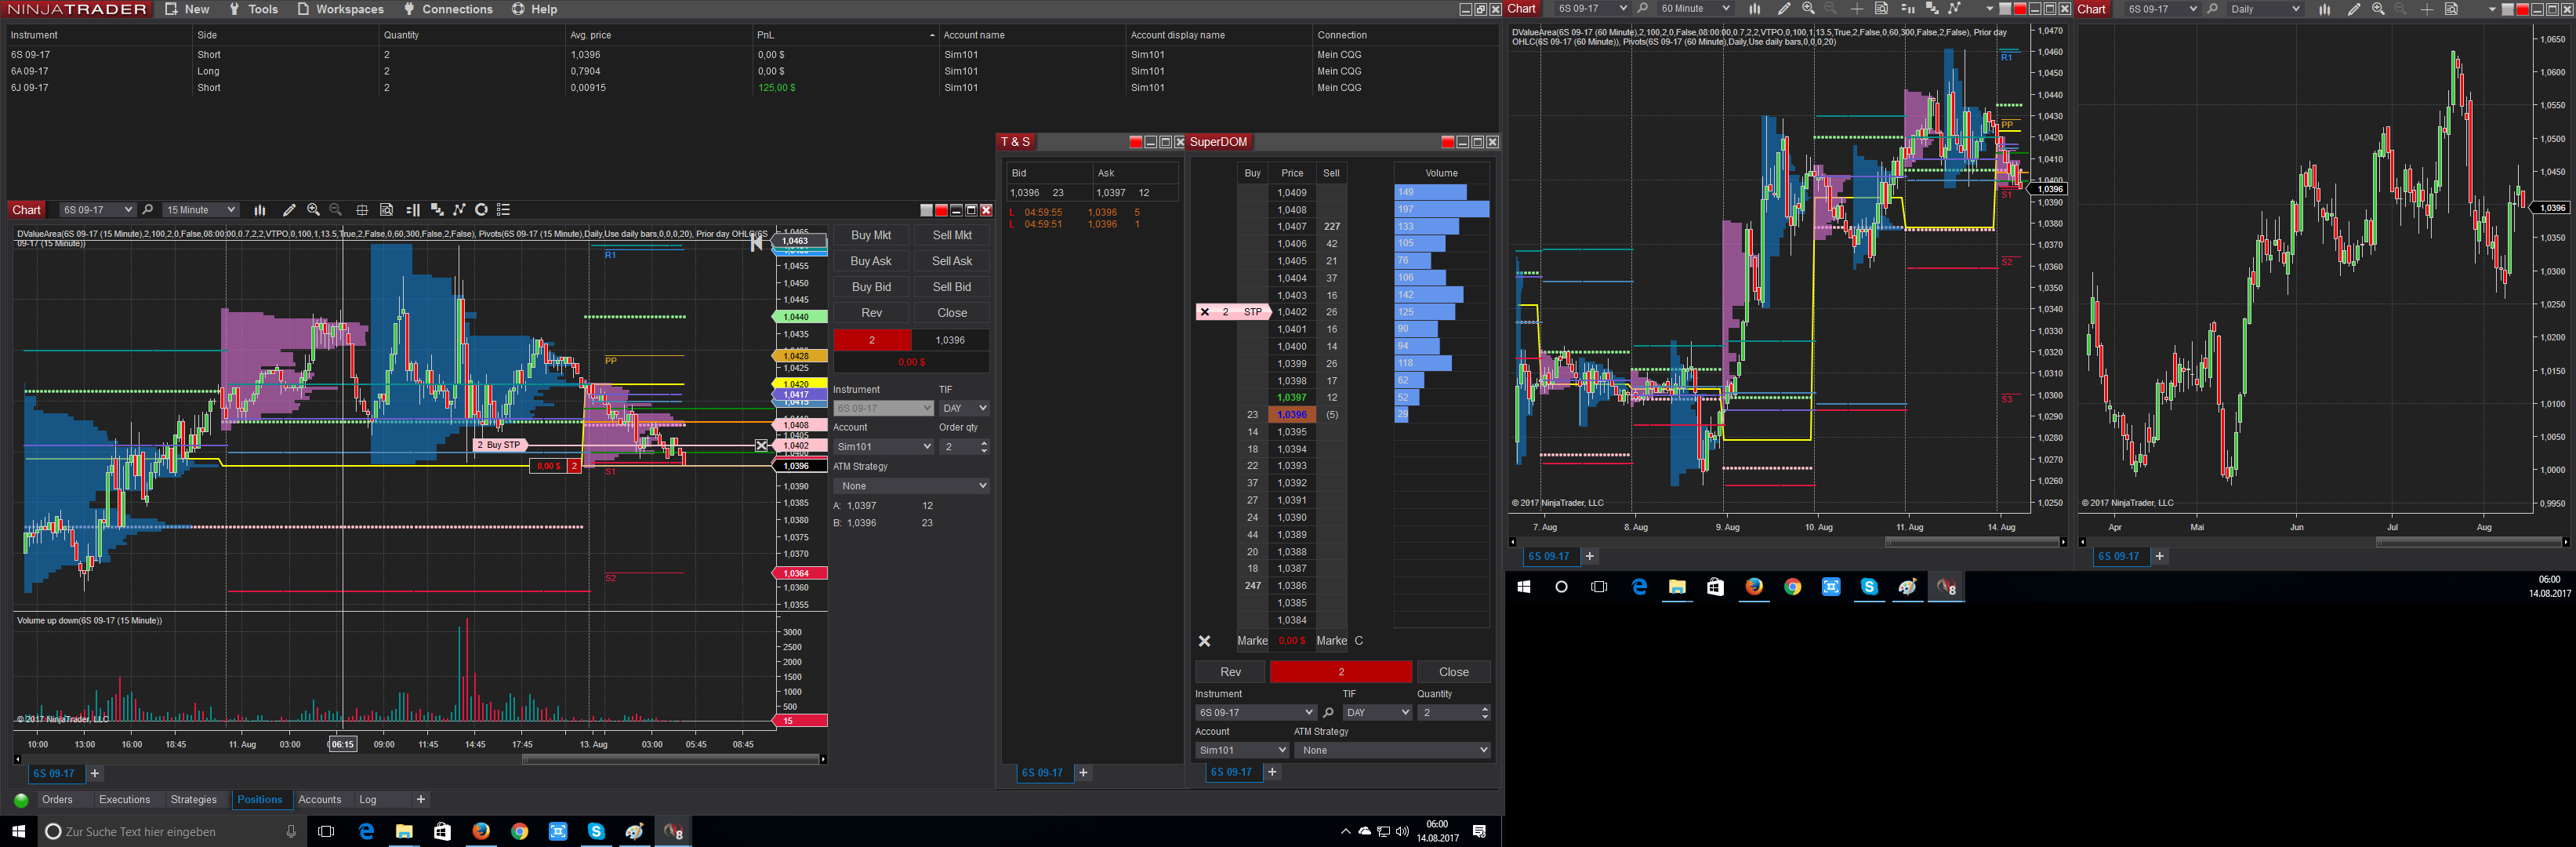Open the New menu

click(x=187, y=9)
